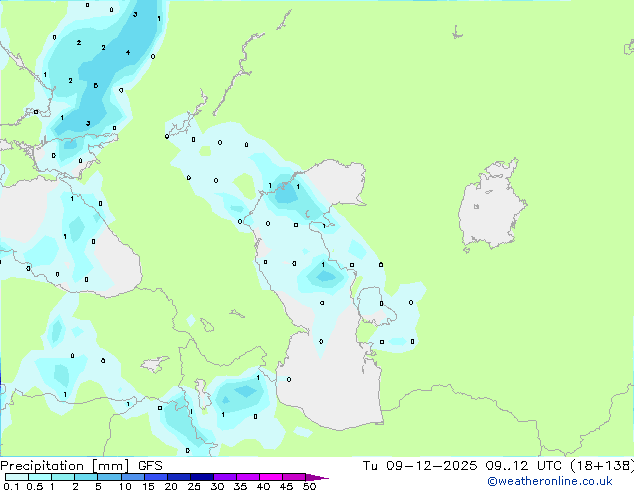This screenshot has height=490, width=634.
Task: Click the 0.5–1 mm legend swatch
Action: coord(40,477)
